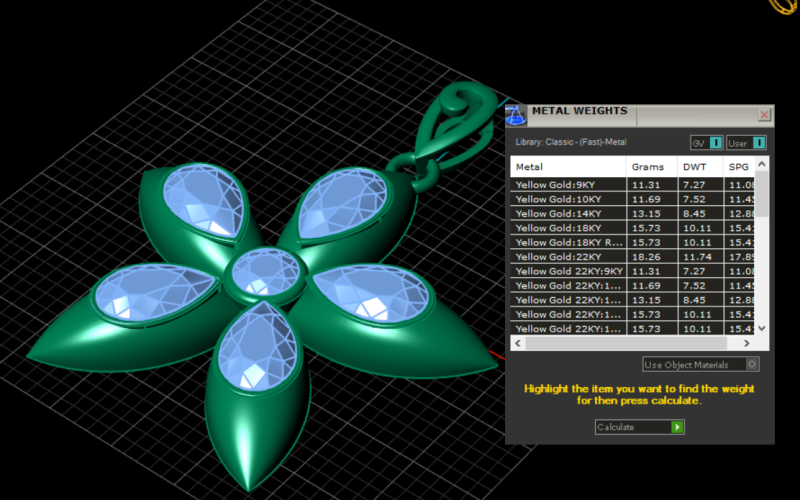Sort by the DWT column header
800x500 pixels.
pos(700,167)
